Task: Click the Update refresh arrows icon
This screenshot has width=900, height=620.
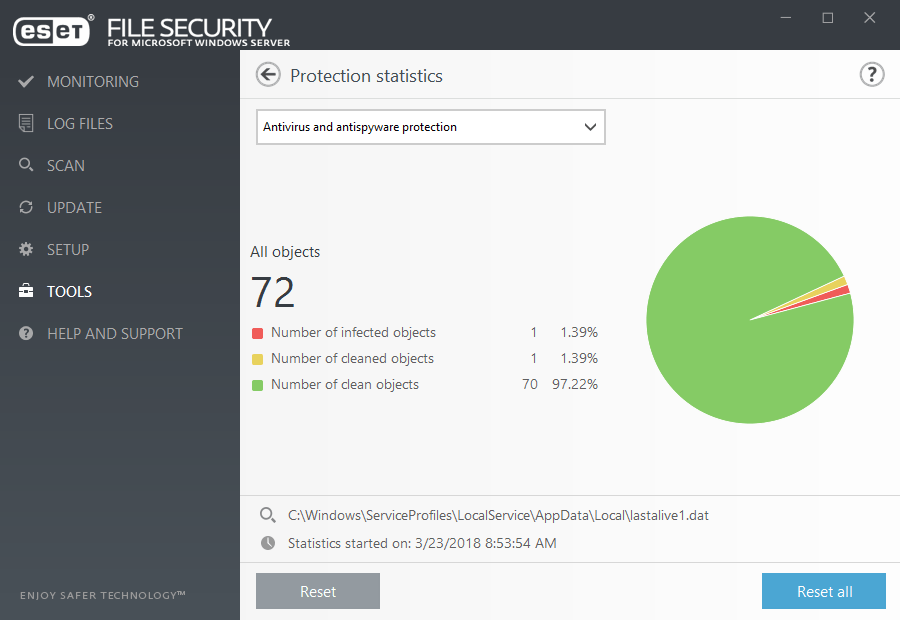Action: point(26,207)
